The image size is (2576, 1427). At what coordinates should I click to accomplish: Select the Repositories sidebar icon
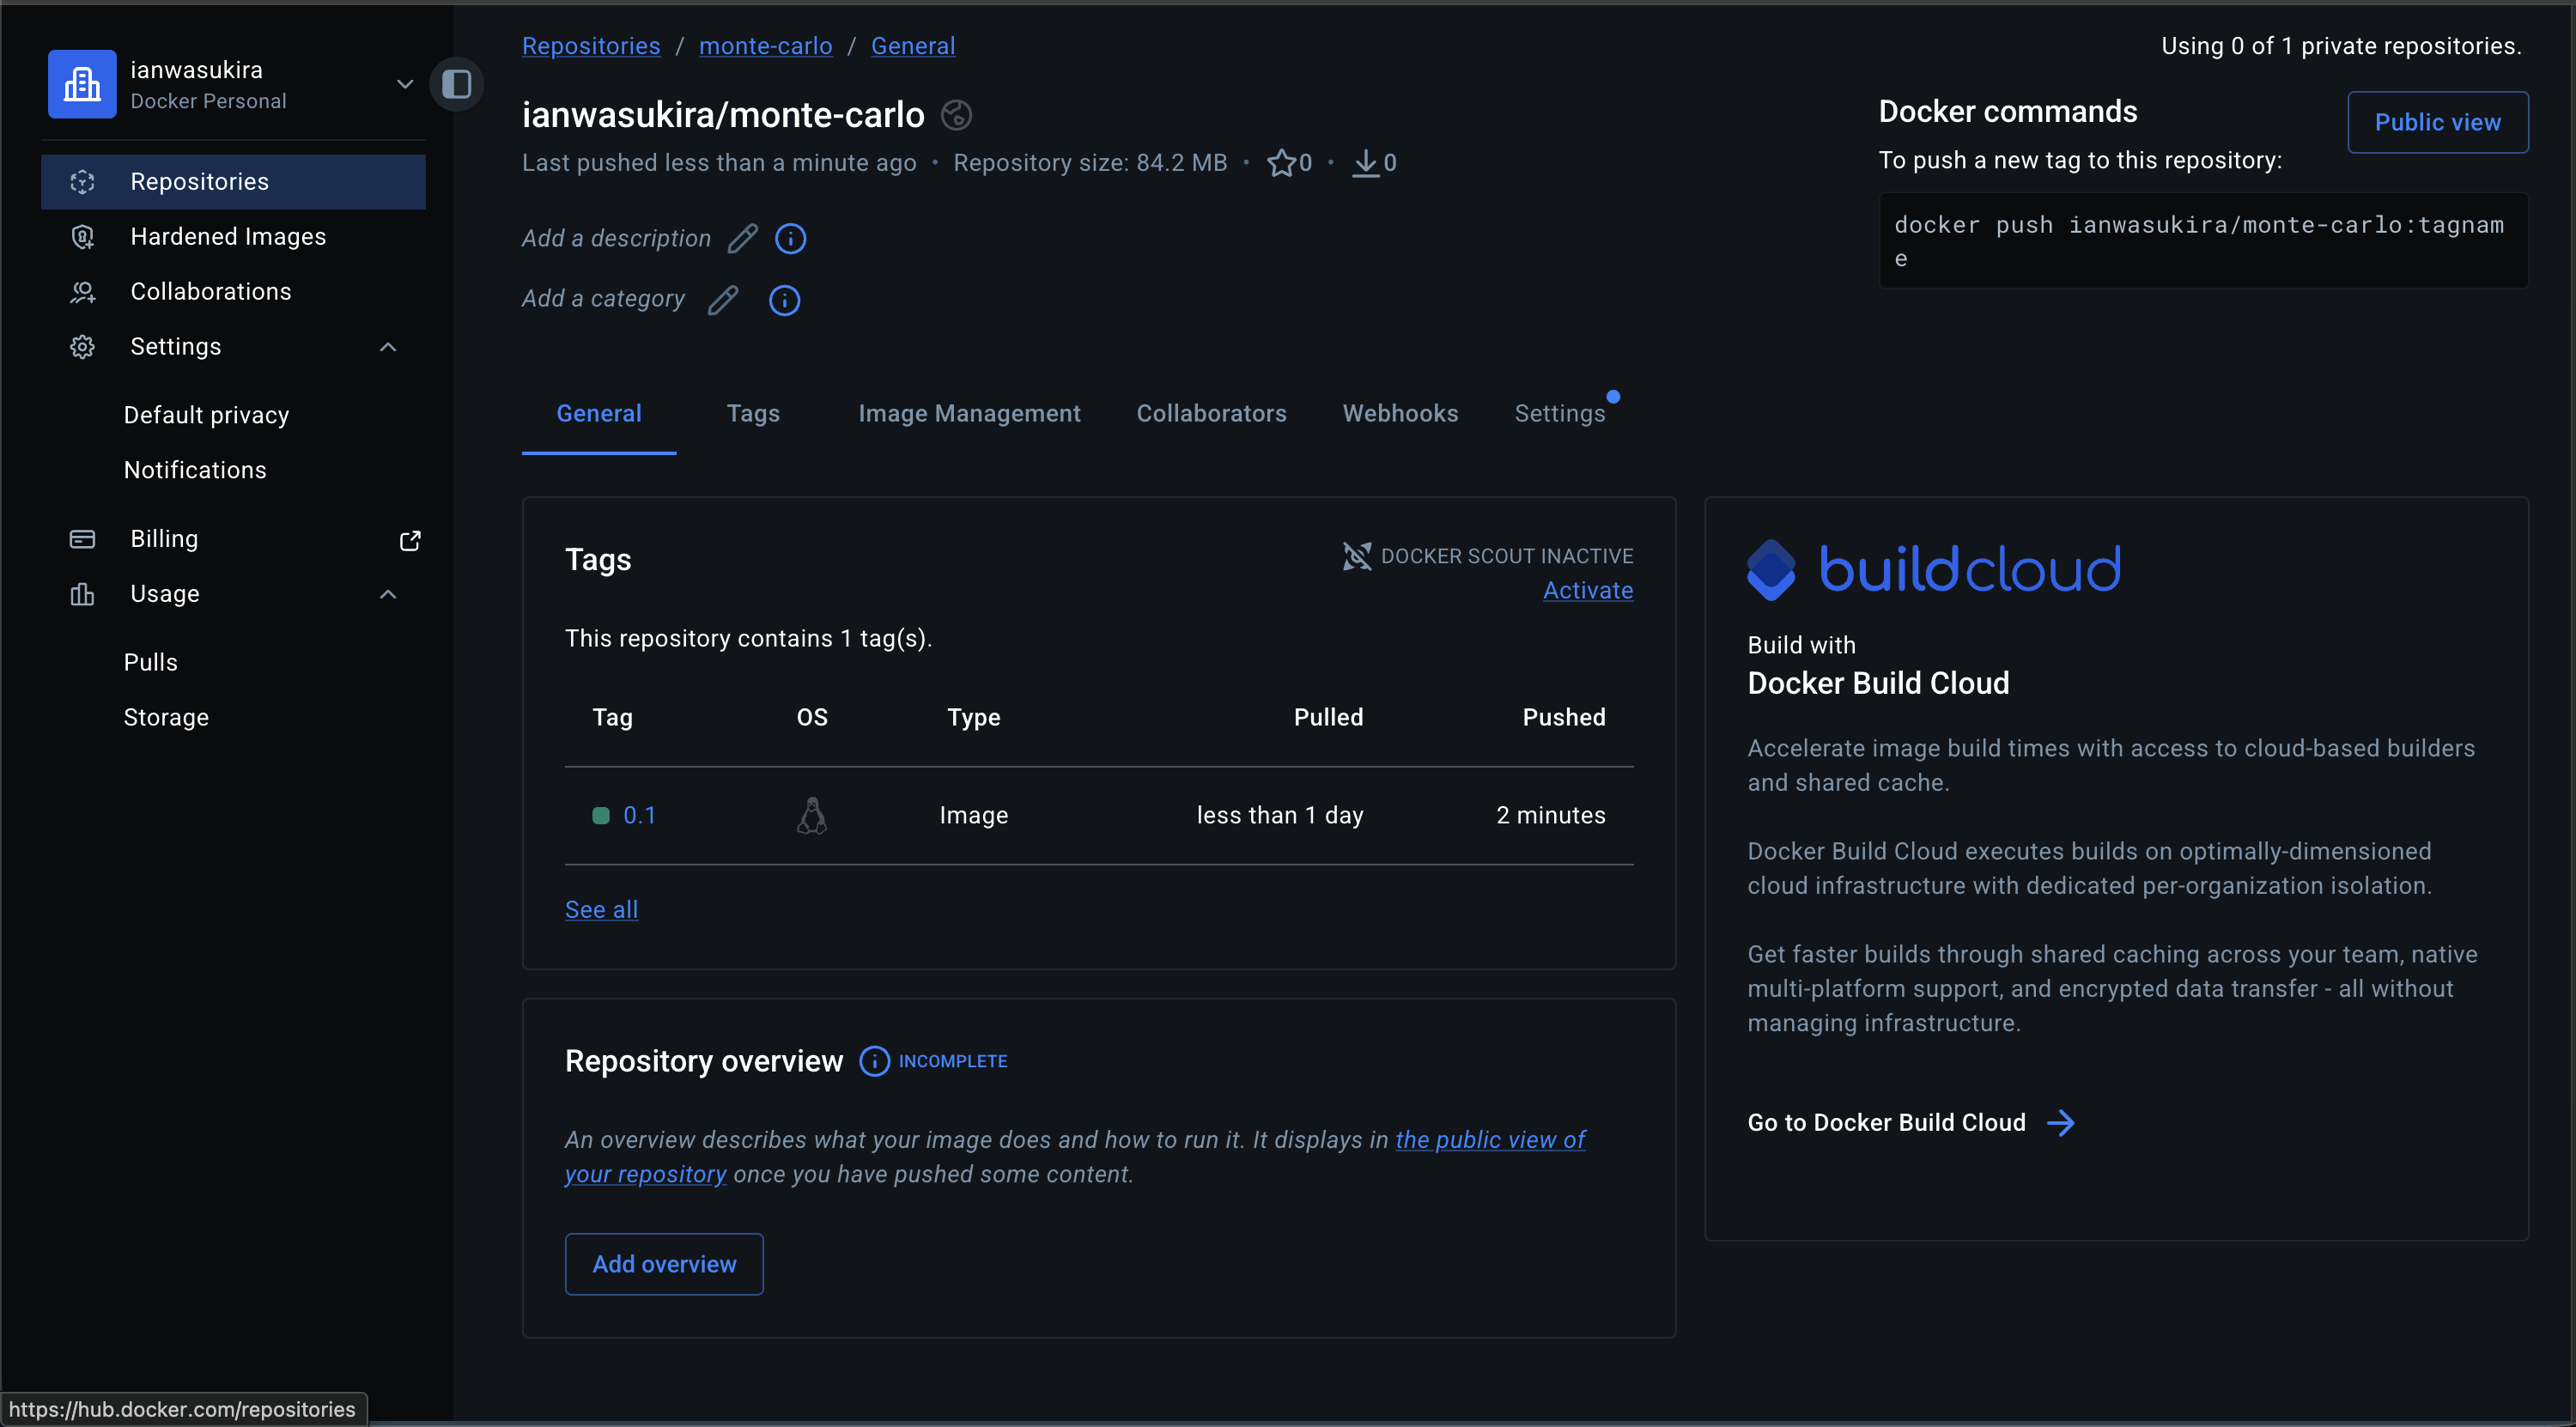(x=82, y=181)
